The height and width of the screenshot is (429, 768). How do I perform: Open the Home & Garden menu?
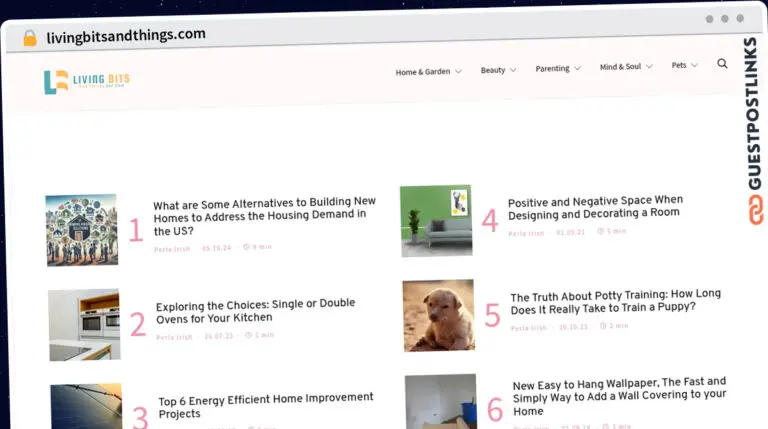click(x=423, y=72)
